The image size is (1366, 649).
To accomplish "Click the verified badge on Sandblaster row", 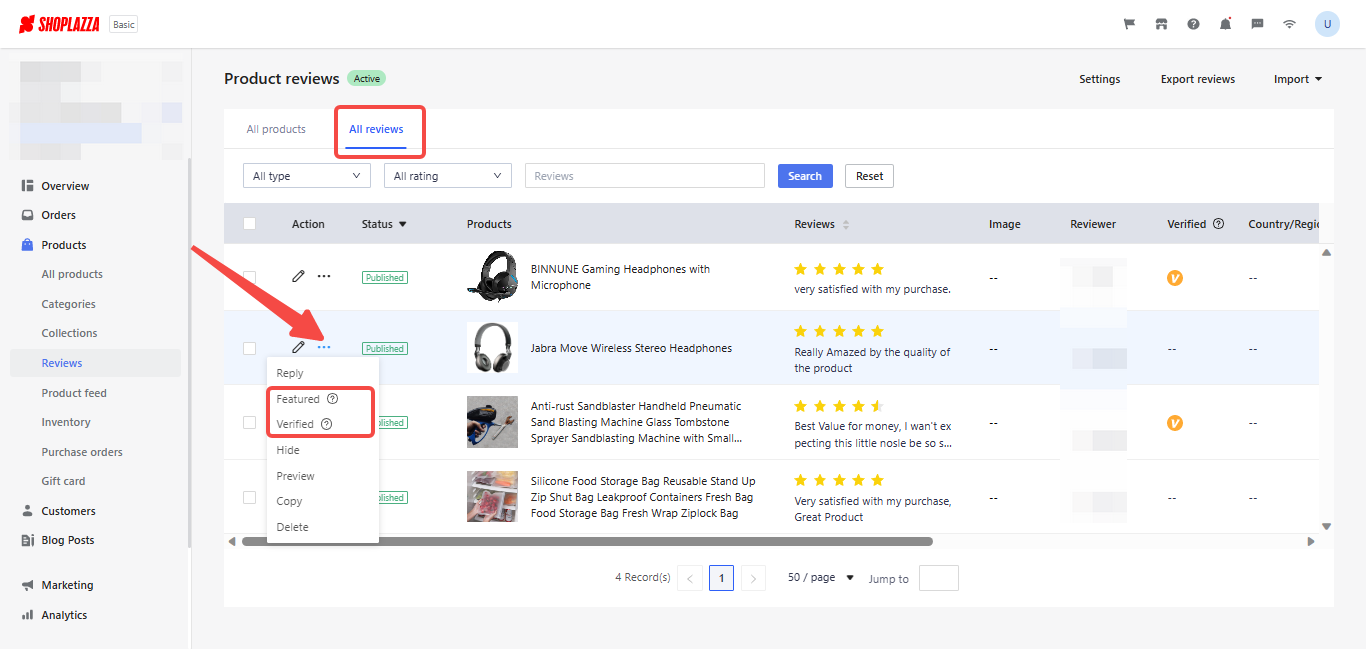I will 1175,423.
